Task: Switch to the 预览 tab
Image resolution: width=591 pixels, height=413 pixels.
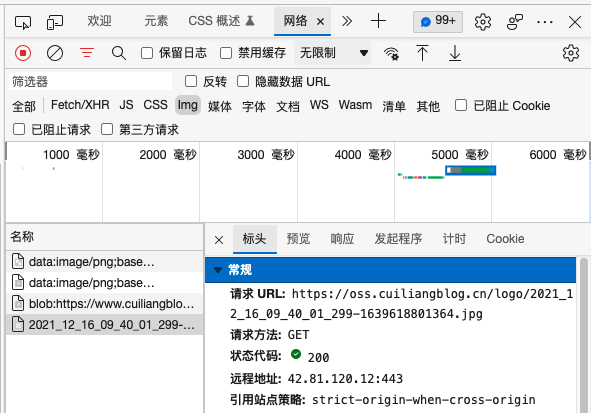Action: coord(298,239)
